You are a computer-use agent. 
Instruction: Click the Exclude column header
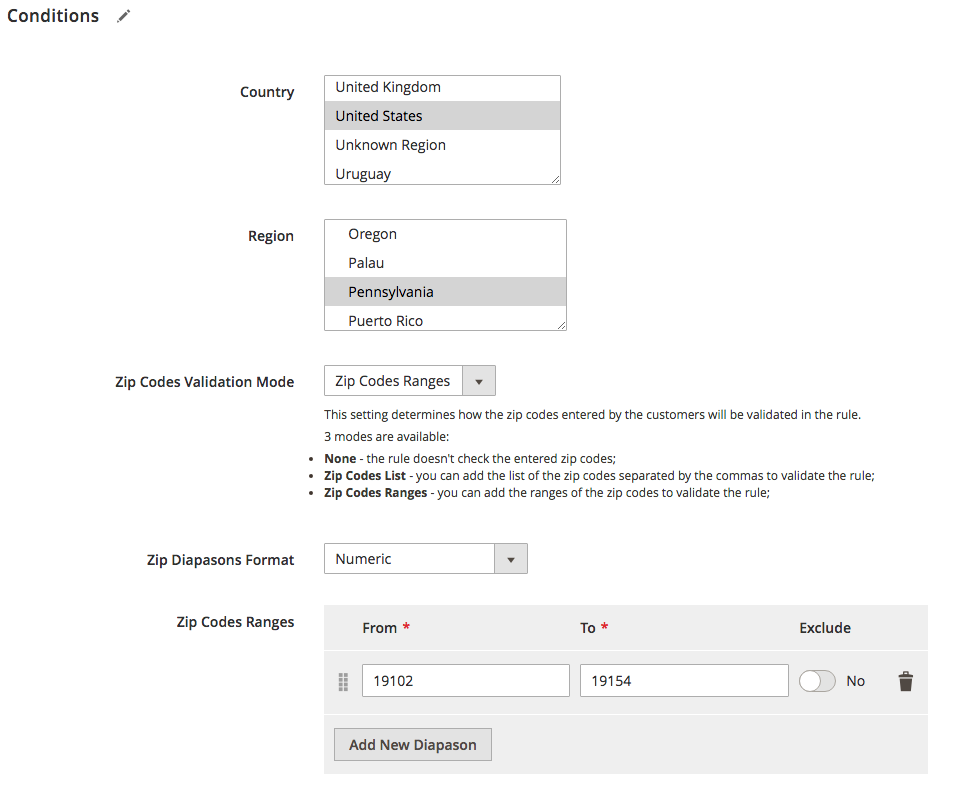coord(825,628)
